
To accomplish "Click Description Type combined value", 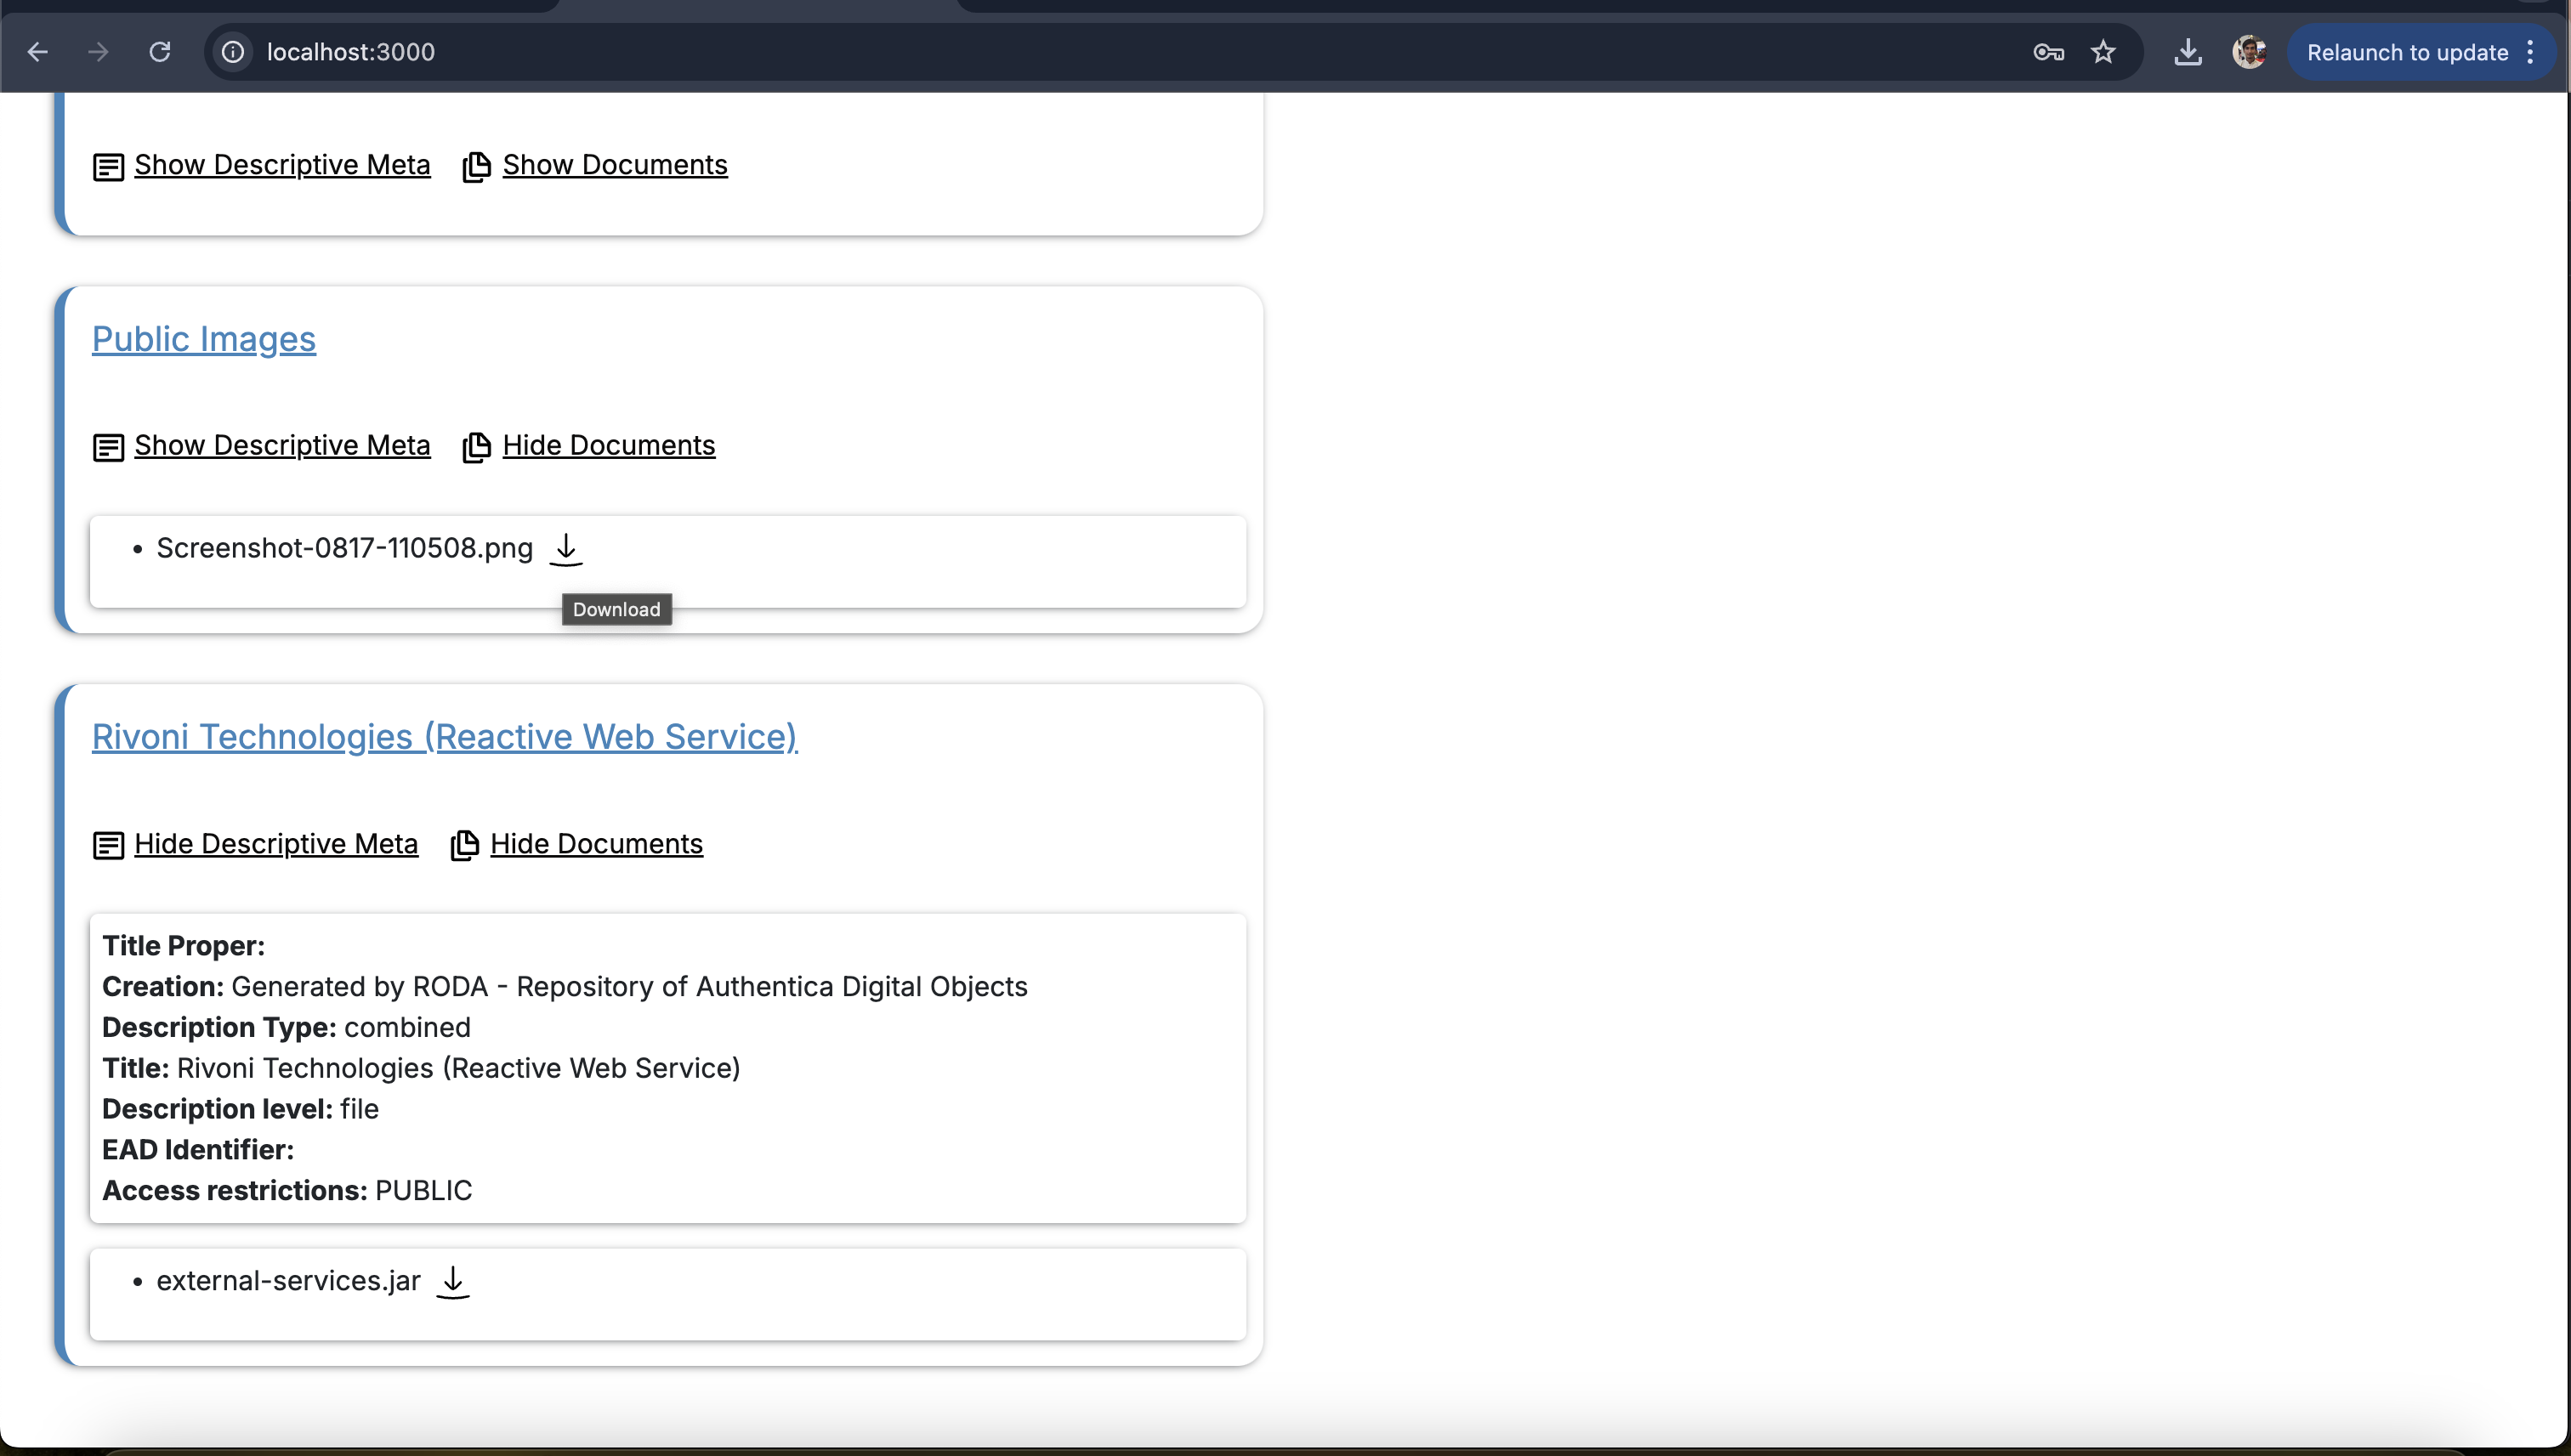I will pyautogui.click(x=407, y=1027).
